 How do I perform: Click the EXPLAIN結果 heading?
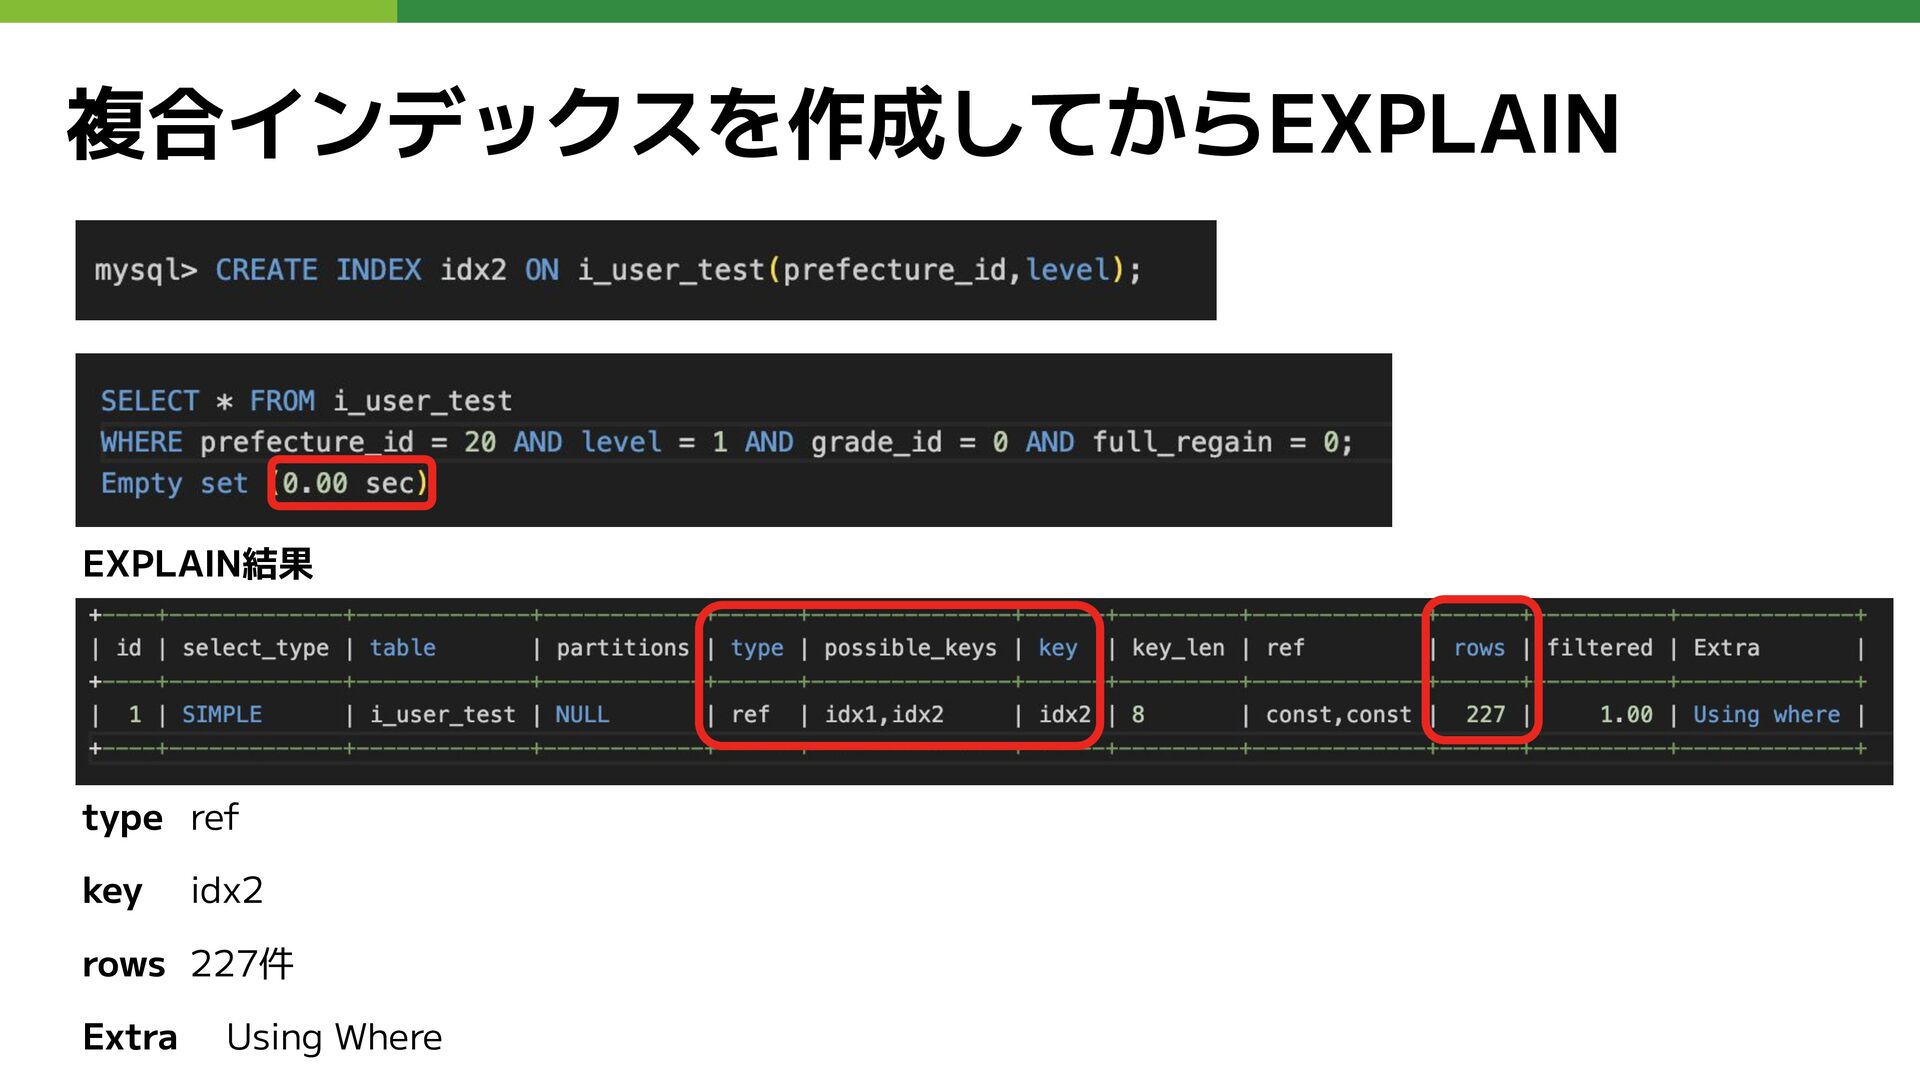point(197,565)
